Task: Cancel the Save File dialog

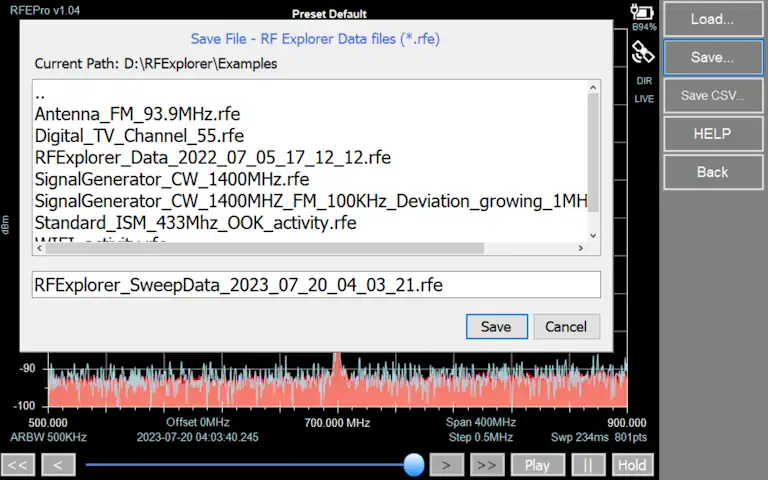Action: [x=566, y=327]
